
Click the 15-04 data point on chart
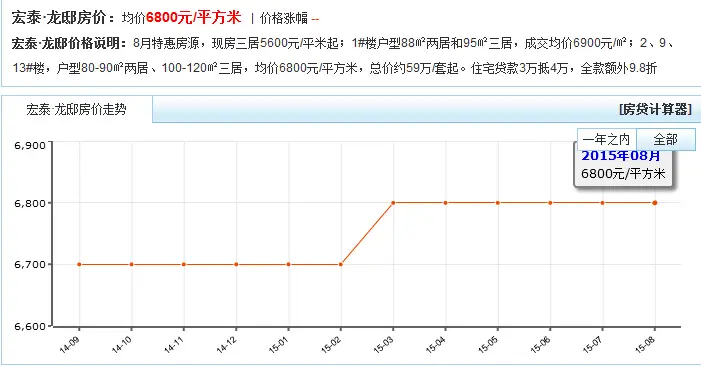(x=445, y=203)
